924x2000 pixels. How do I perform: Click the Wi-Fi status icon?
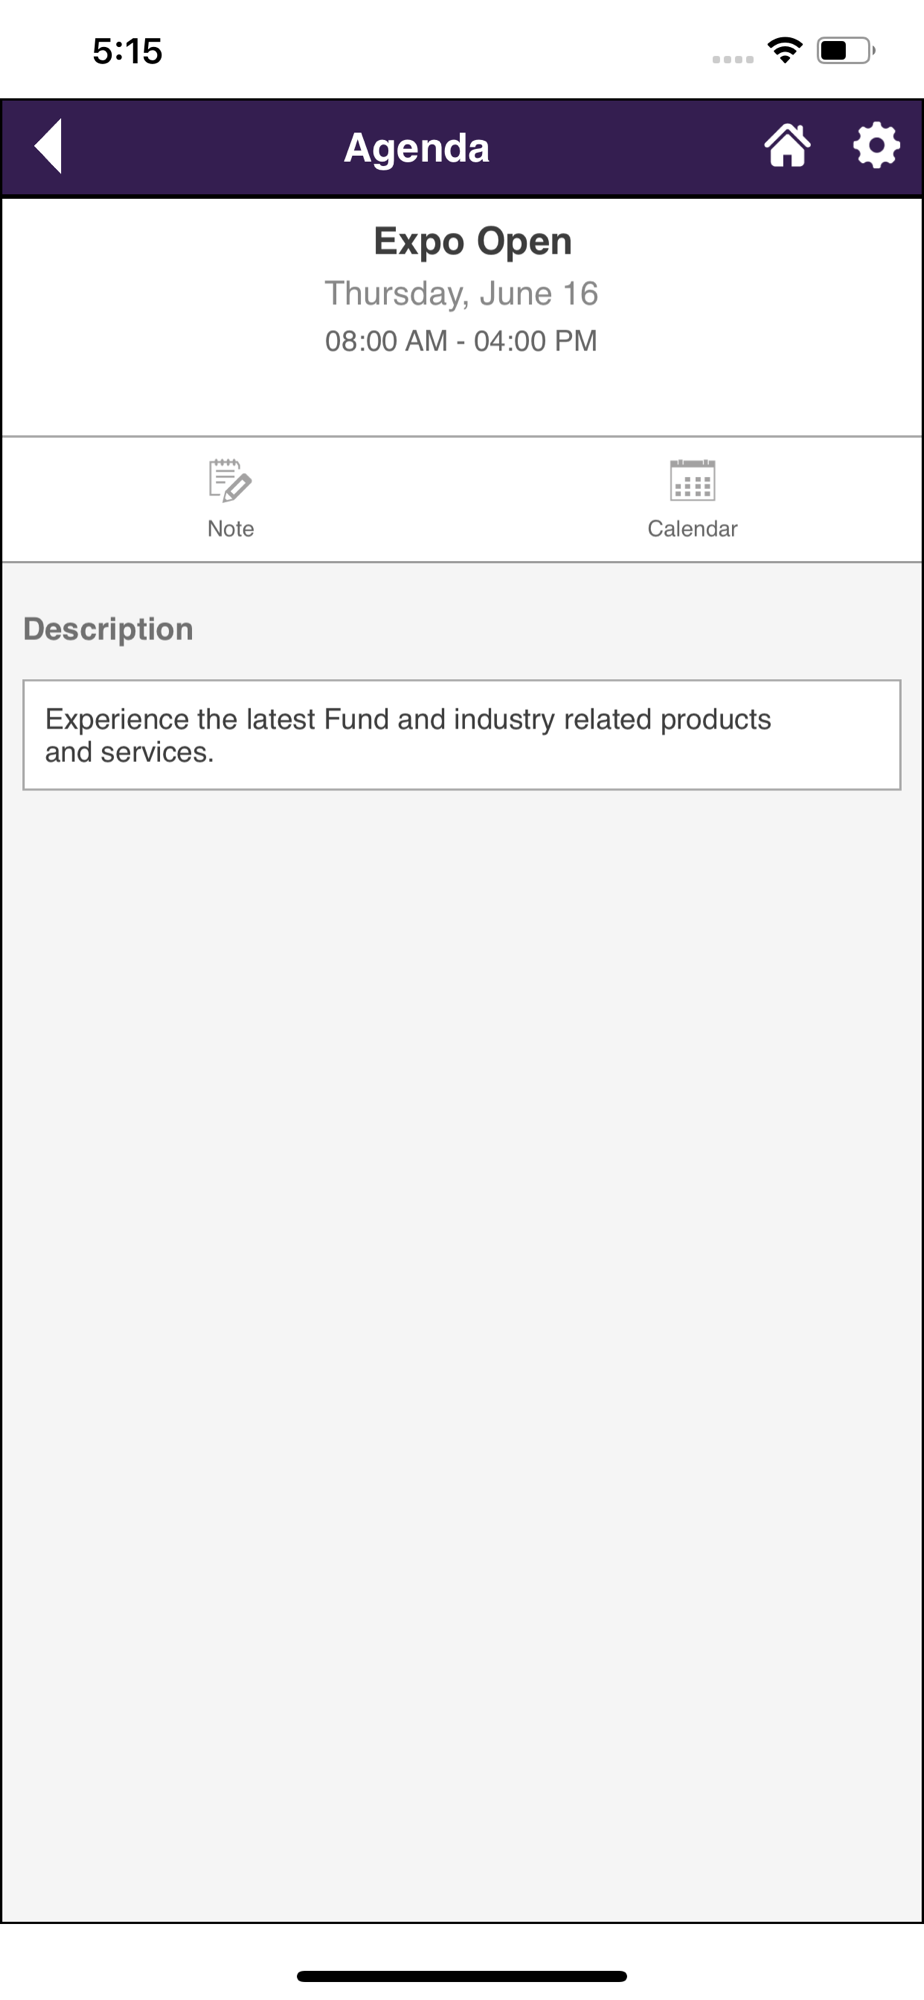pyautogui.click(x=785, y=50)
